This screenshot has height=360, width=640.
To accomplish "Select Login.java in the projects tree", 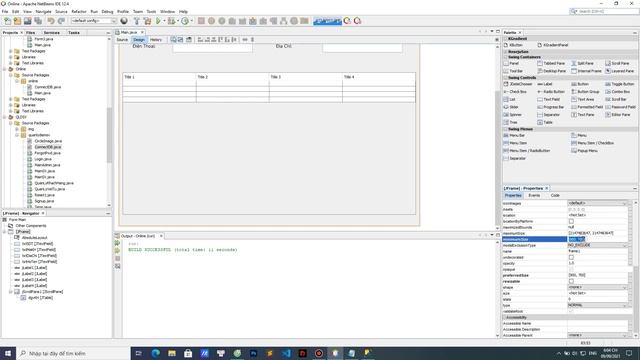I will point(42,159).
